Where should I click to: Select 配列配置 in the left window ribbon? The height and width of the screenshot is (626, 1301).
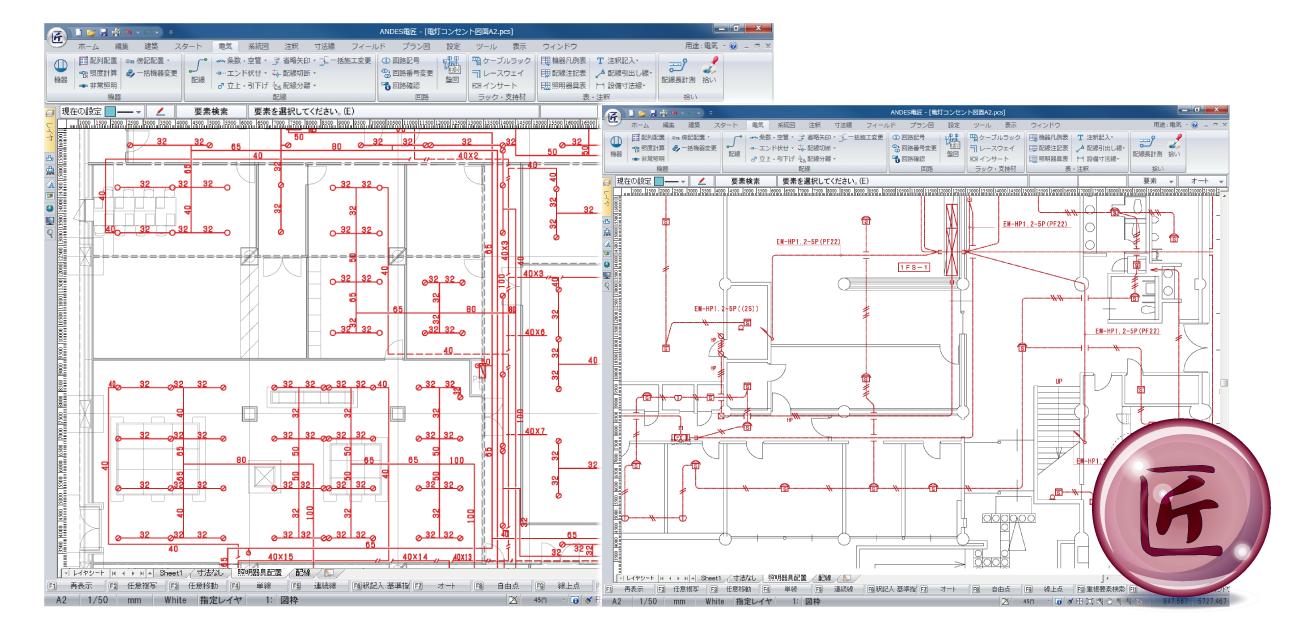point(96,61)
